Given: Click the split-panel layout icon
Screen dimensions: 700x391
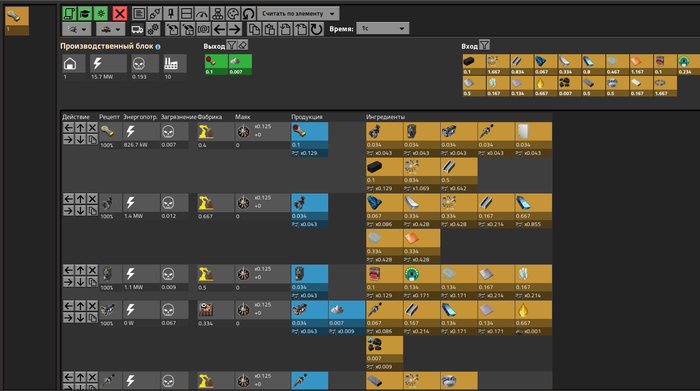Looking at the screenshot, I should tap(186, 13).
